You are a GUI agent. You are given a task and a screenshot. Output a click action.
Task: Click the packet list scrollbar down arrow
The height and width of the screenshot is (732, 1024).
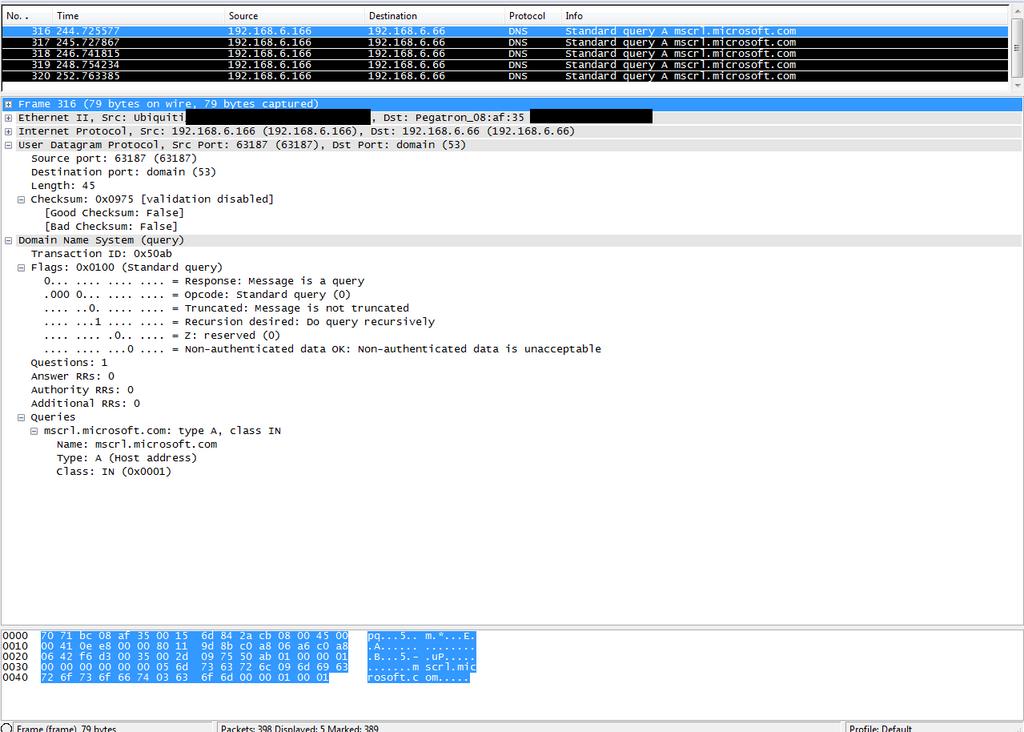tap(1017, 86)
